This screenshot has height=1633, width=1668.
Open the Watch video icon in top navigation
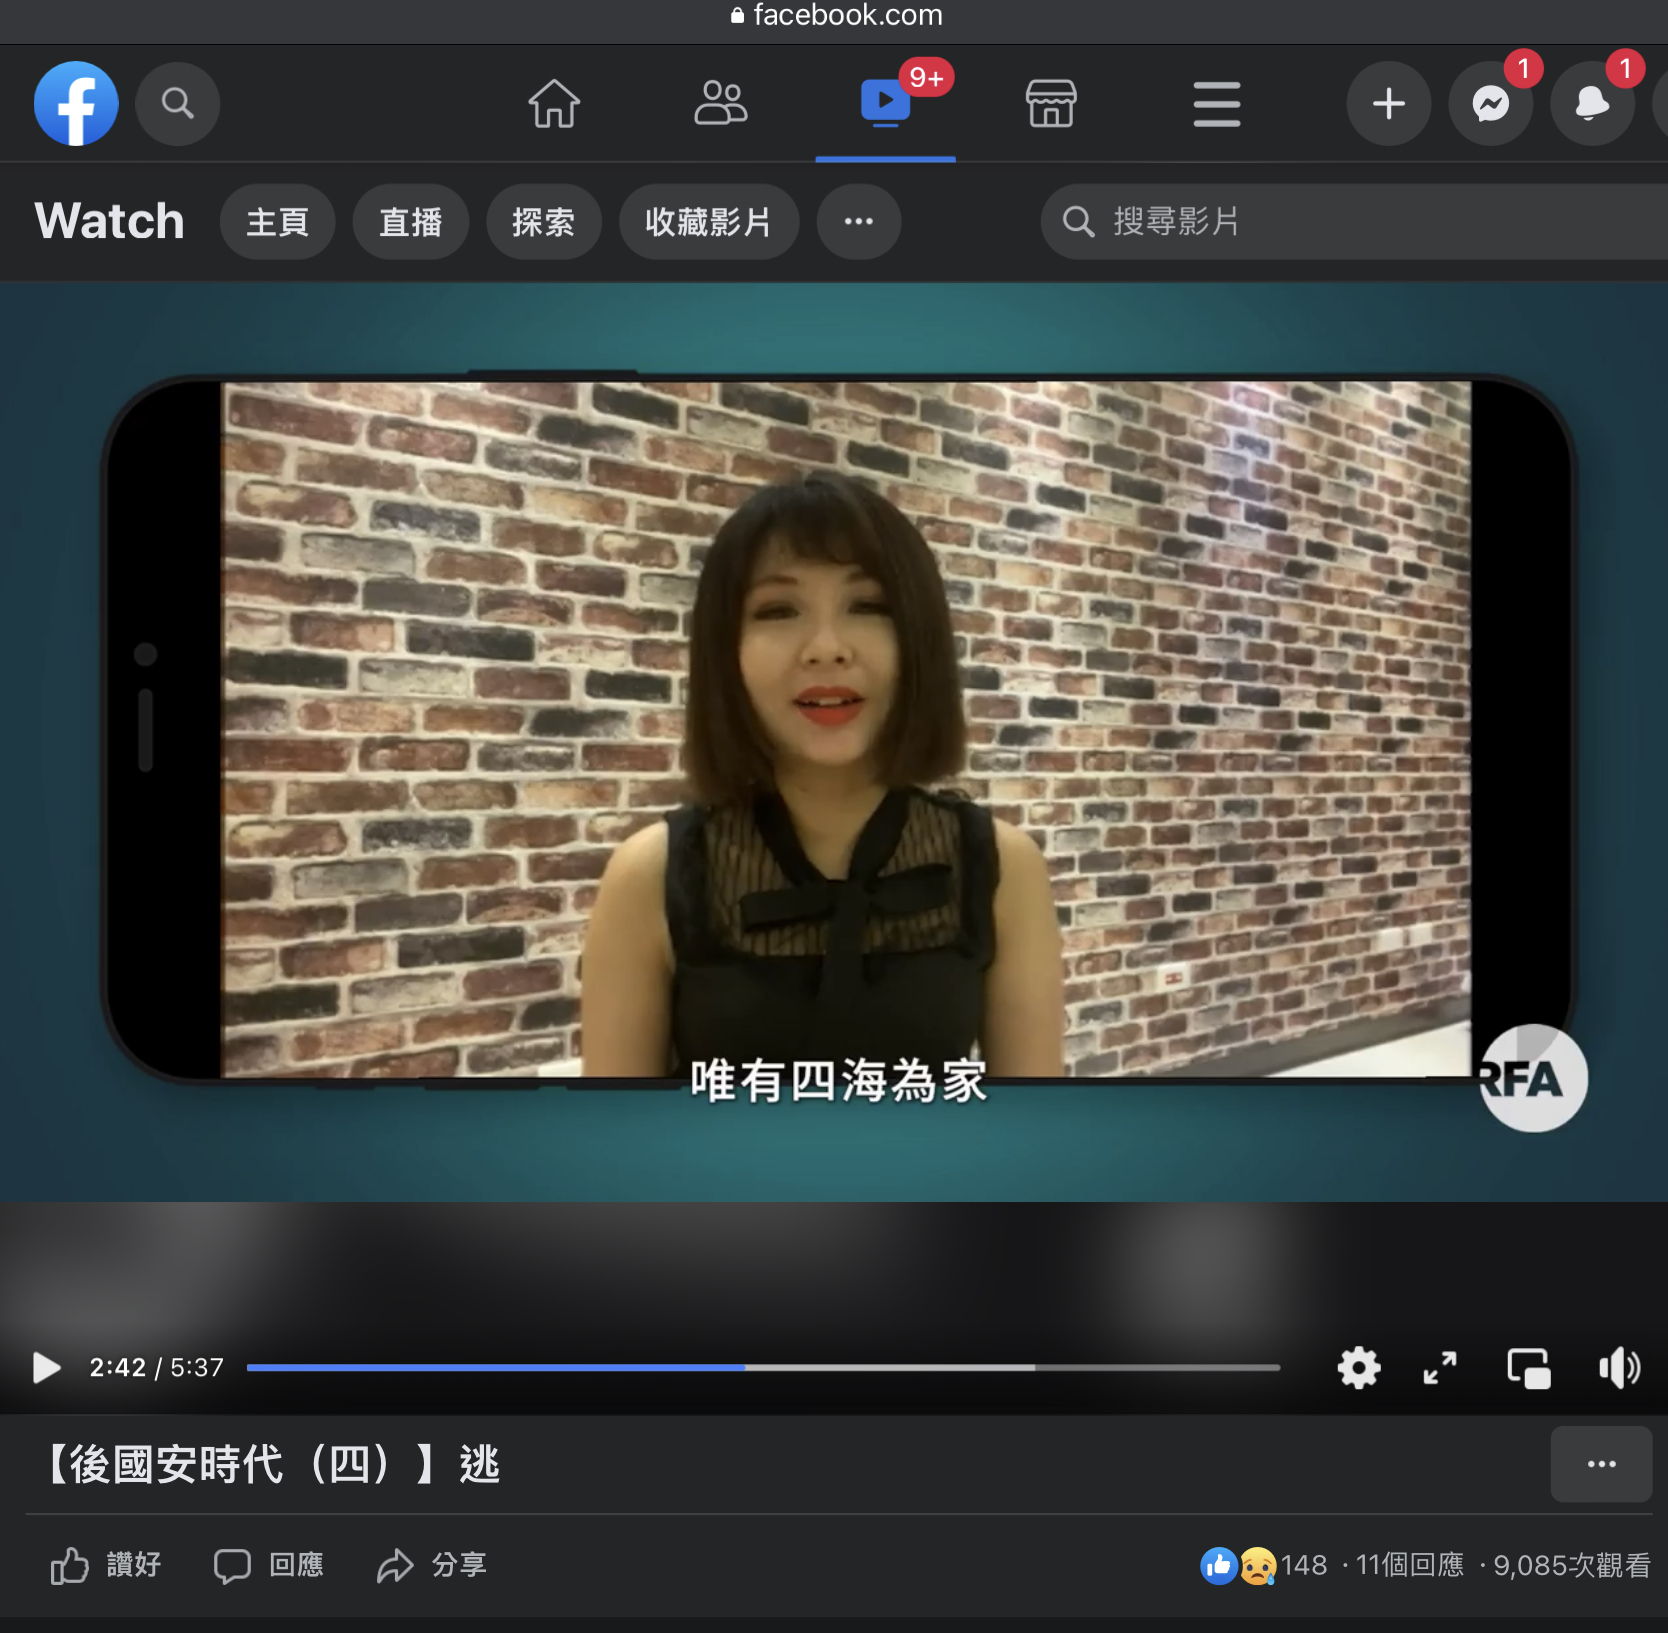click(884, 103)
